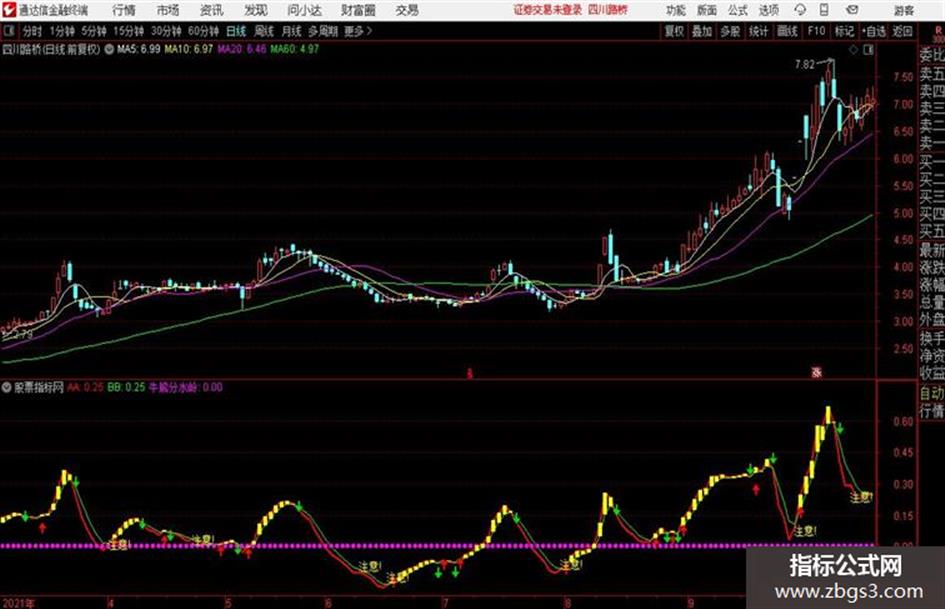Click the 通达信 red logo icon
945x609 pixels.
pos(9,10)
